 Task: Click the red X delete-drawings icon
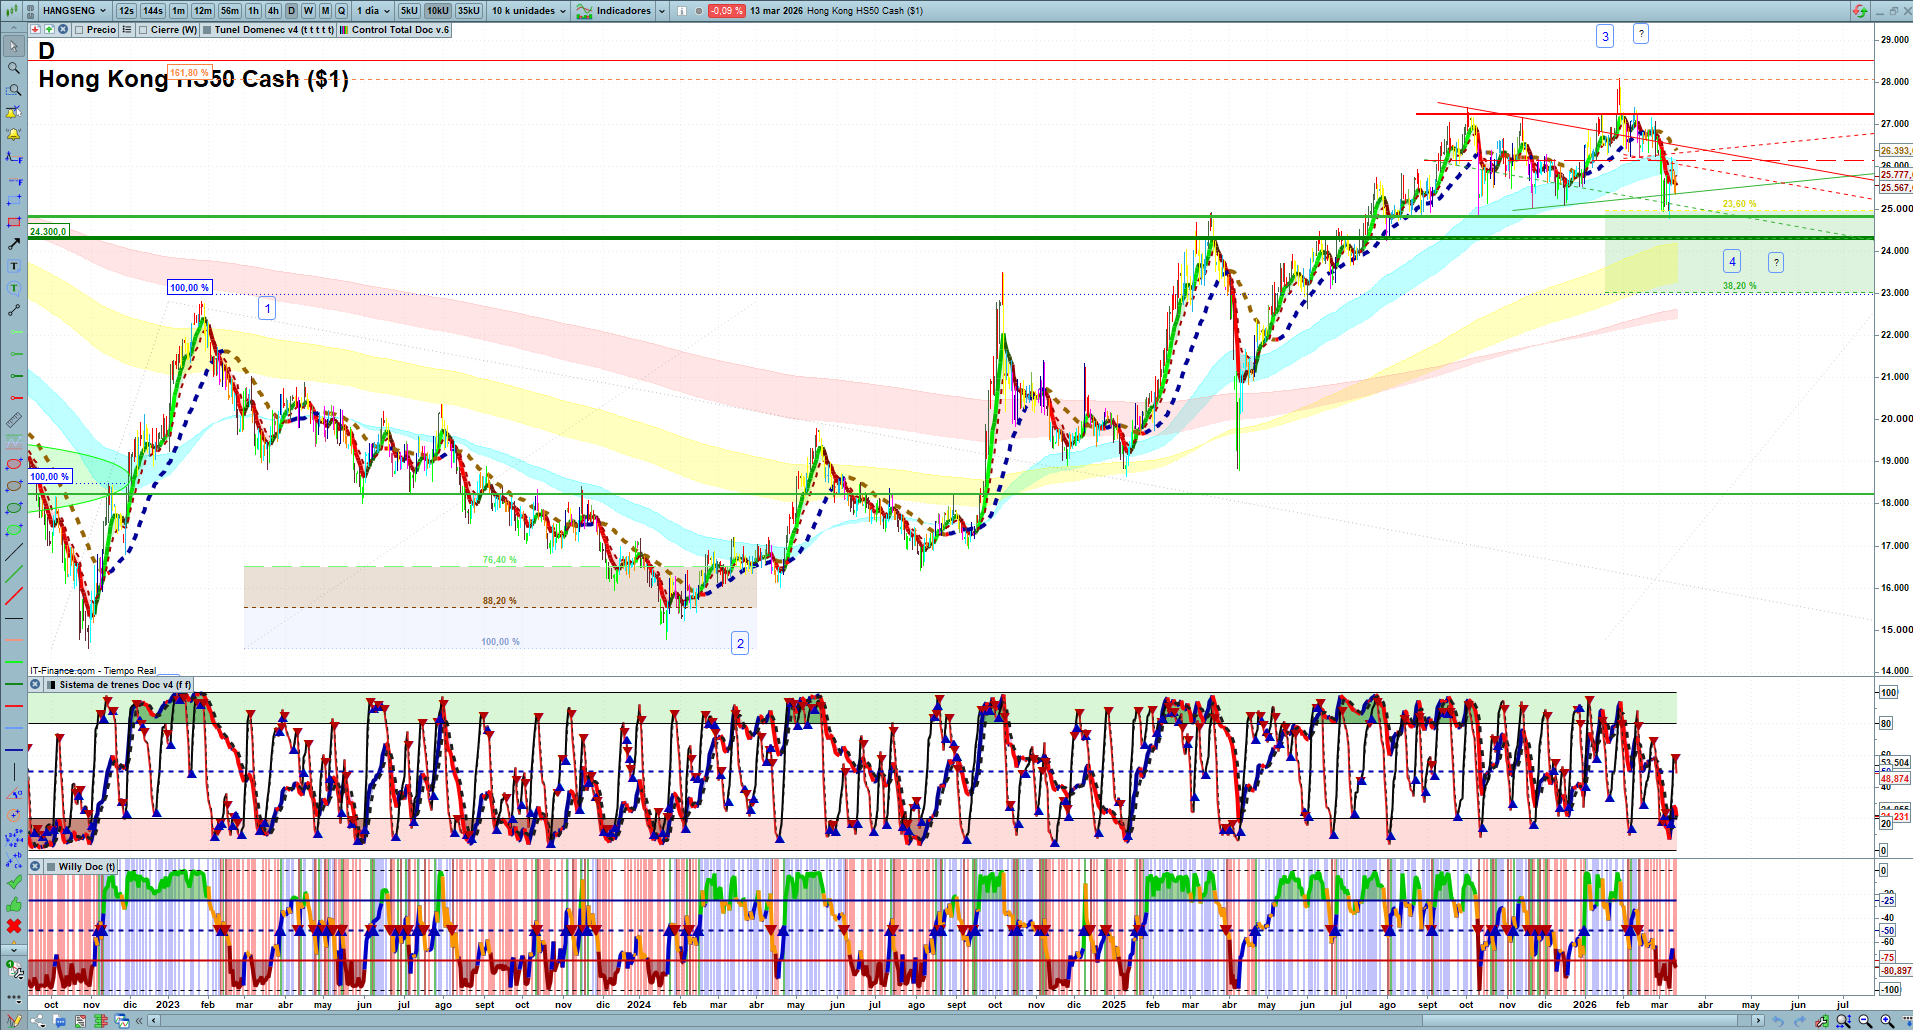14,926
